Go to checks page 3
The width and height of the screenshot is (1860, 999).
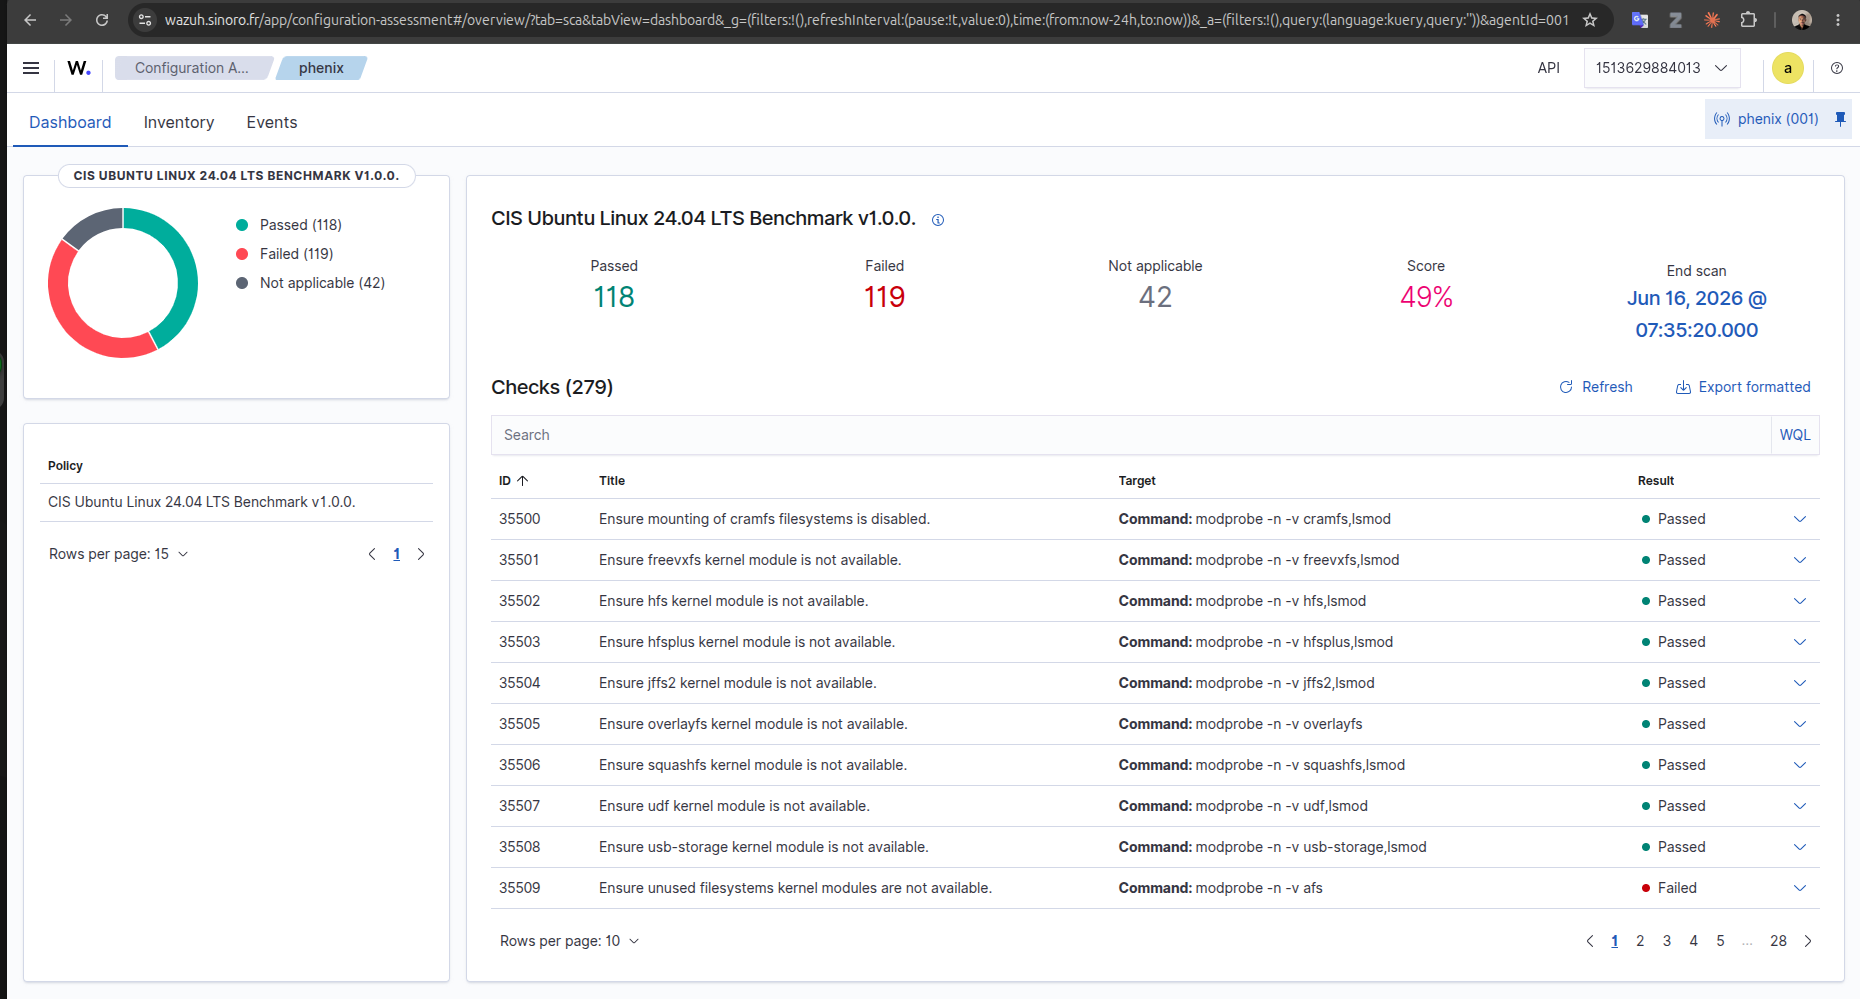(x=1667, y=941)
